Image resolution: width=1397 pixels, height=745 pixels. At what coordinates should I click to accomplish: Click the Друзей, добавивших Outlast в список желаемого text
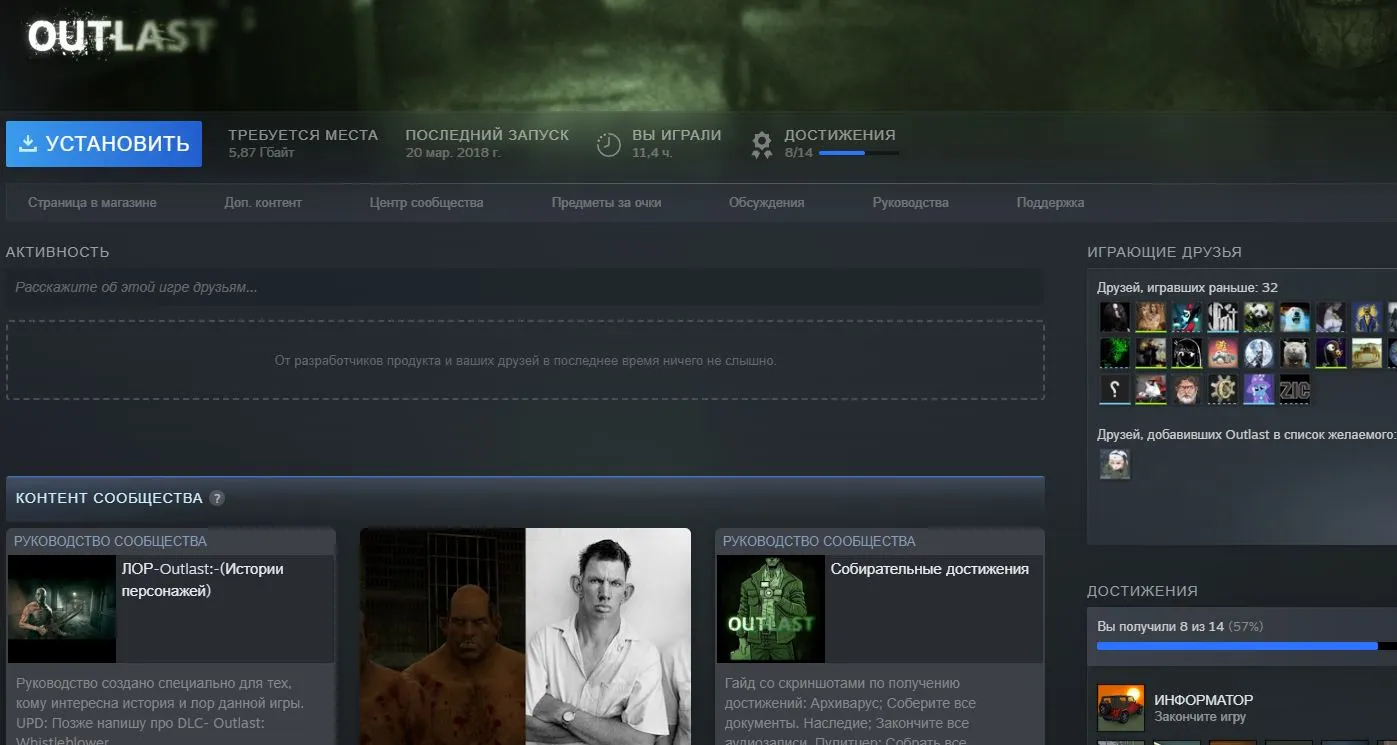coord(1247,434)
